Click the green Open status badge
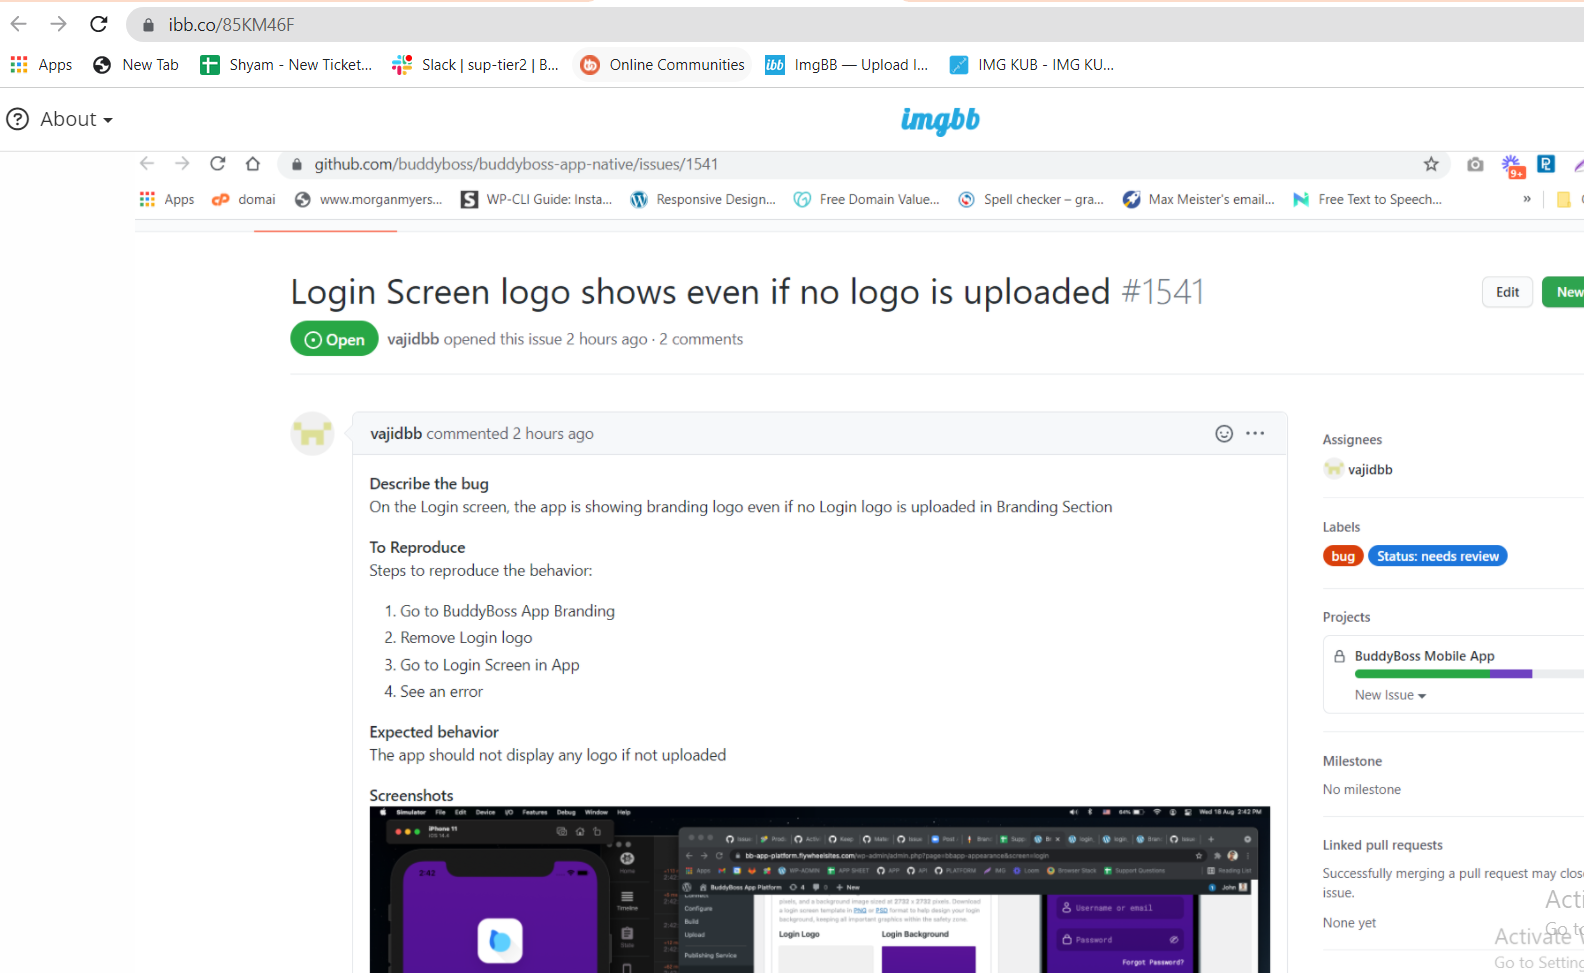This screenshot has width=1584, height=973. 334,339
